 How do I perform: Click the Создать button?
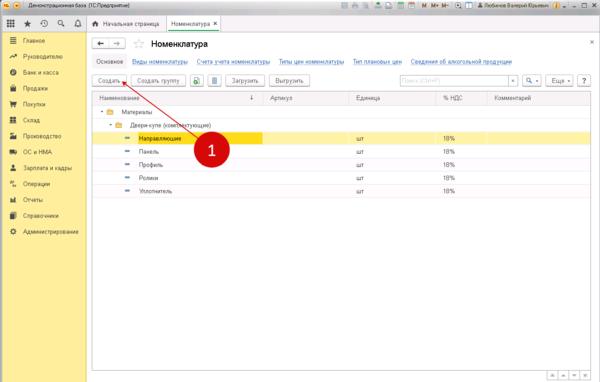coord(109,81)
